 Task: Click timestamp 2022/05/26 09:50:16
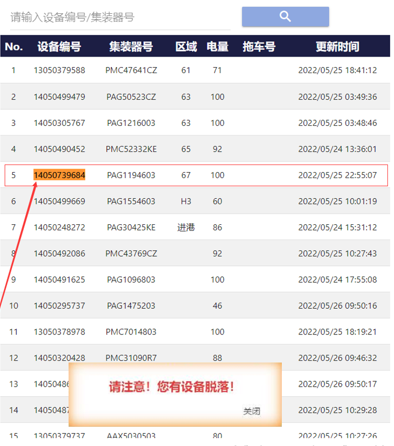337,306
